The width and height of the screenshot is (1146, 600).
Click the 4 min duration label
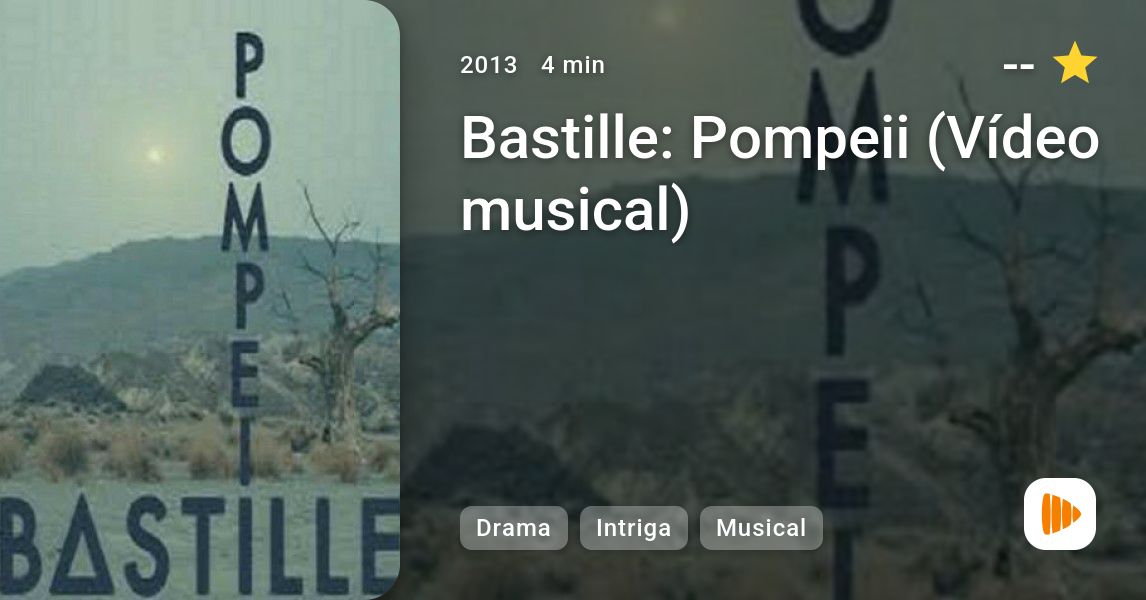coord(573,65)
